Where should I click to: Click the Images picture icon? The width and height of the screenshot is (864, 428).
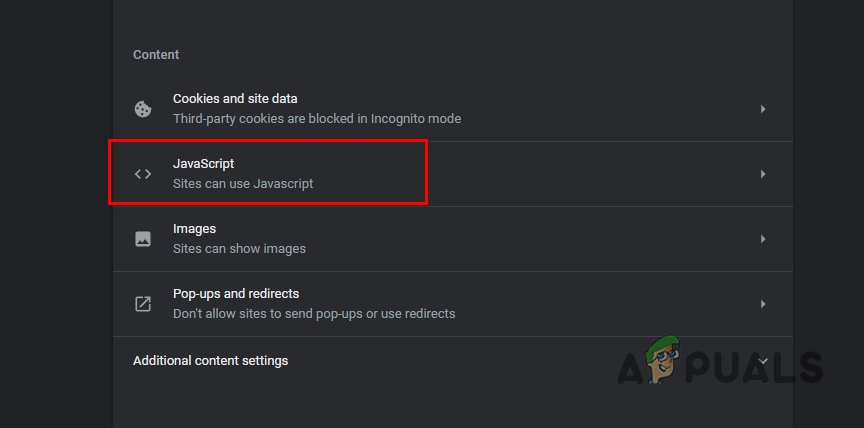[143, 239]
